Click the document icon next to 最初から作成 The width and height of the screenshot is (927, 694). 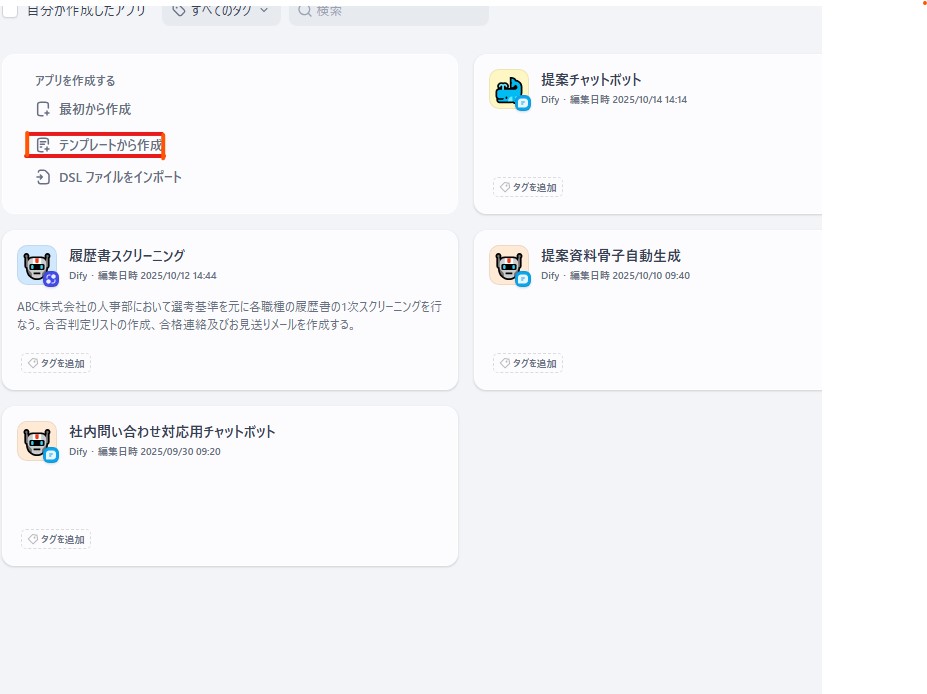(43, 109)
